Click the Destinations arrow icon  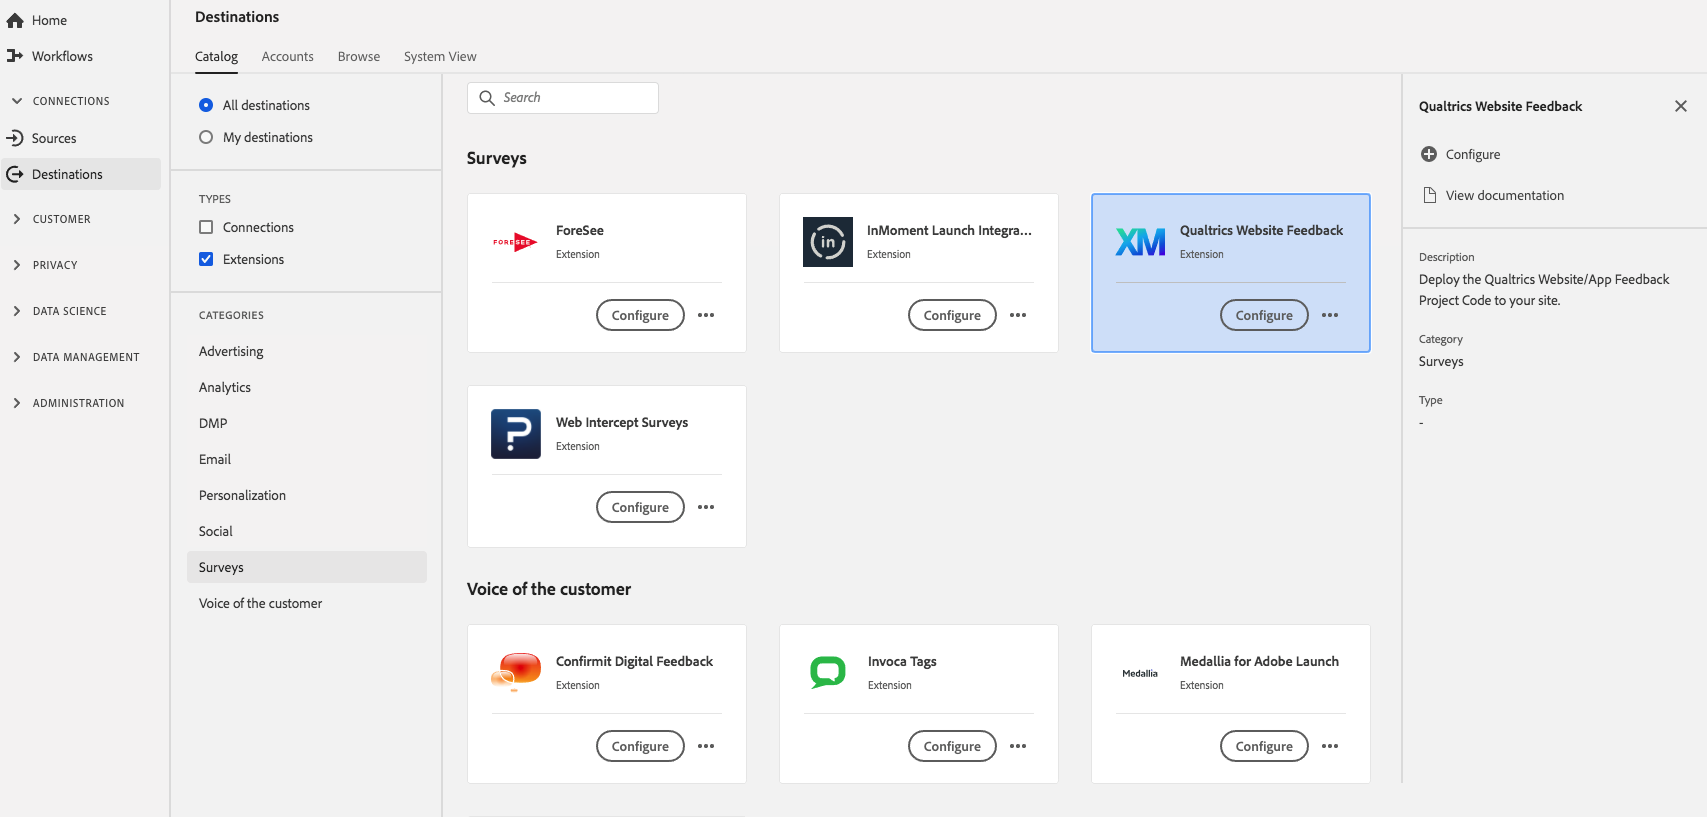click(15, 174)
